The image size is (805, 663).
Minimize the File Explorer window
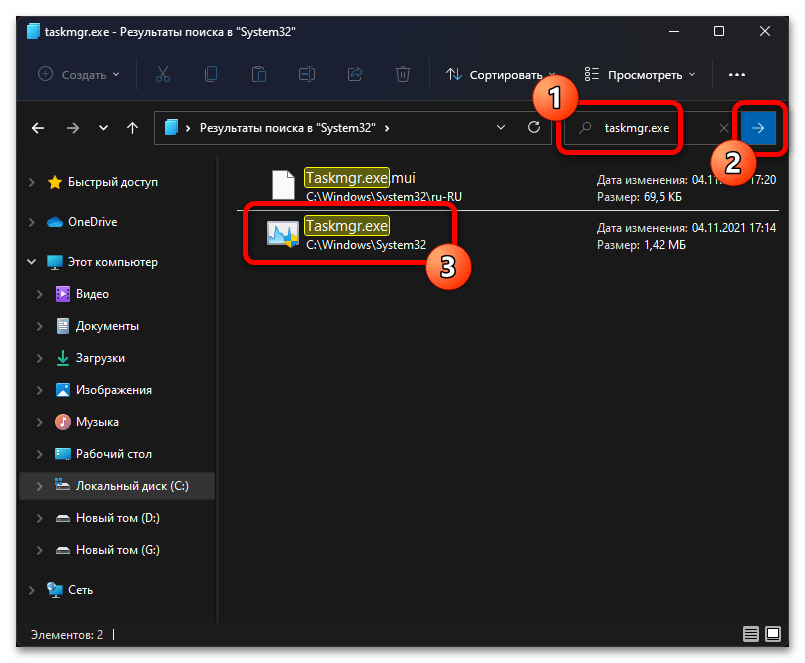(x=674, y=31)
